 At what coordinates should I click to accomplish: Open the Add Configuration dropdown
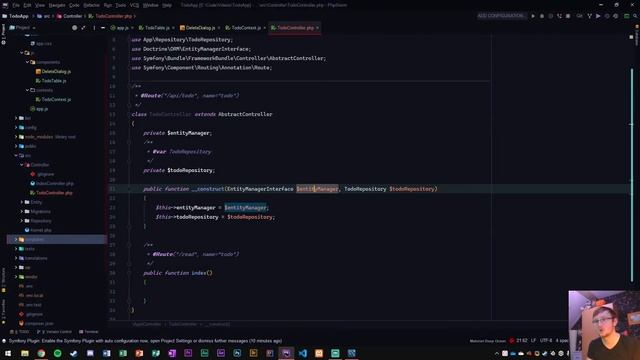coord(501,16)
